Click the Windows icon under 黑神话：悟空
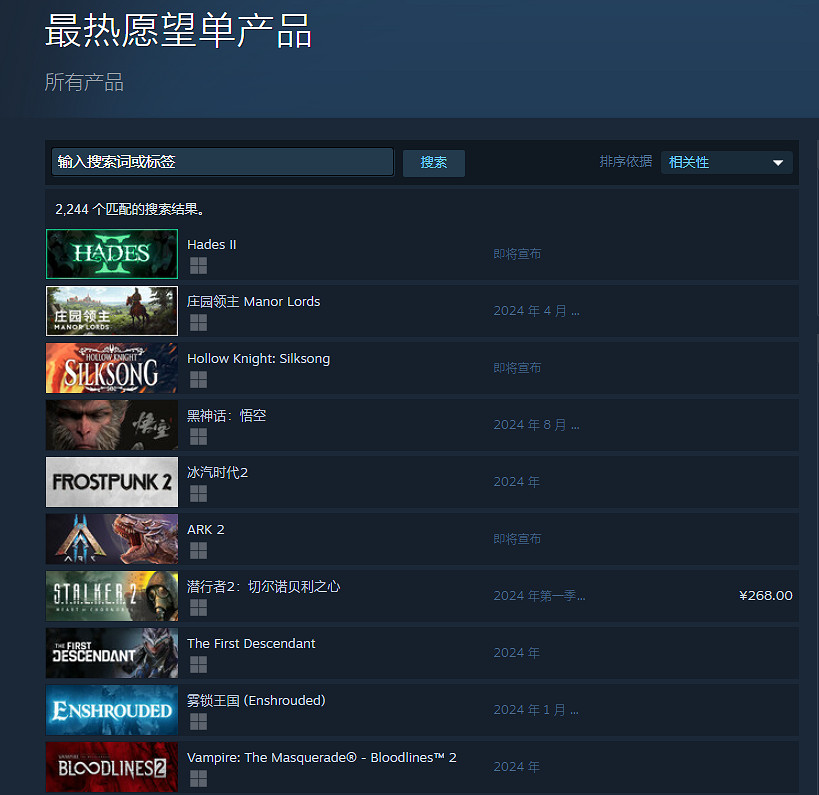819x795 pixels. pos(198,437)
